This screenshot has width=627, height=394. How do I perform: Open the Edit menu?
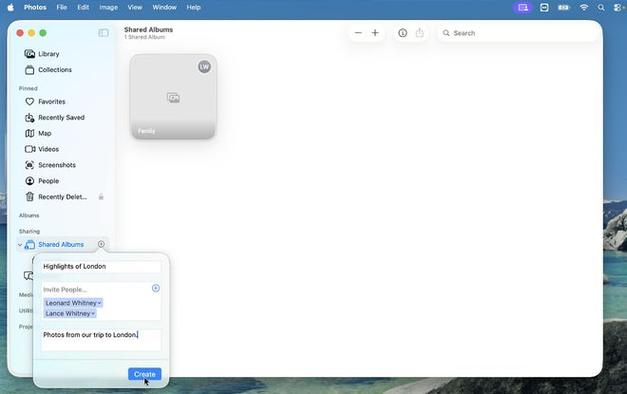point(83,7)
